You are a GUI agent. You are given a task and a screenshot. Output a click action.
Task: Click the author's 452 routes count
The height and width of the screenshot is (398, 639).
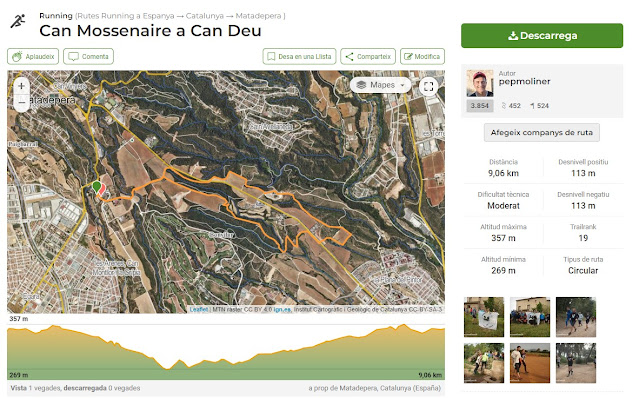[x=511, y=106]
